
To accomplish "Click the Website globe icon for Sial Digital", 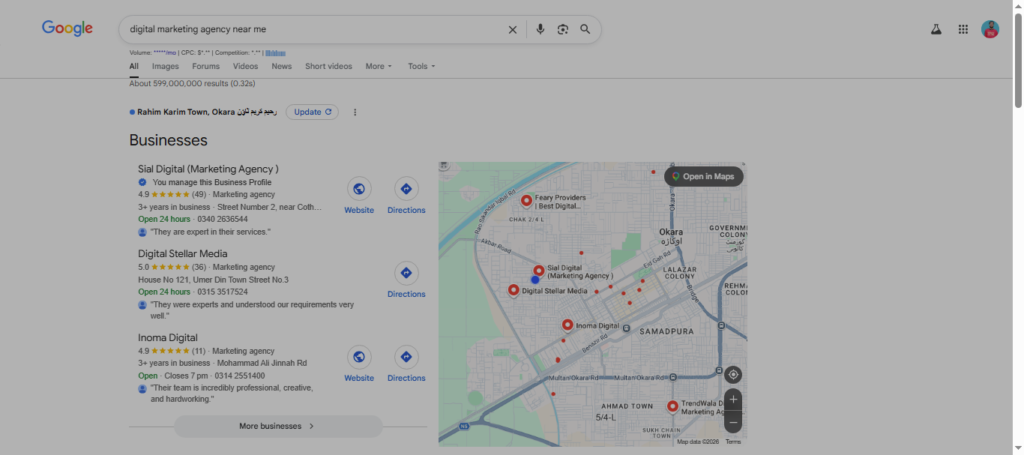I will (x=359, y=189).
